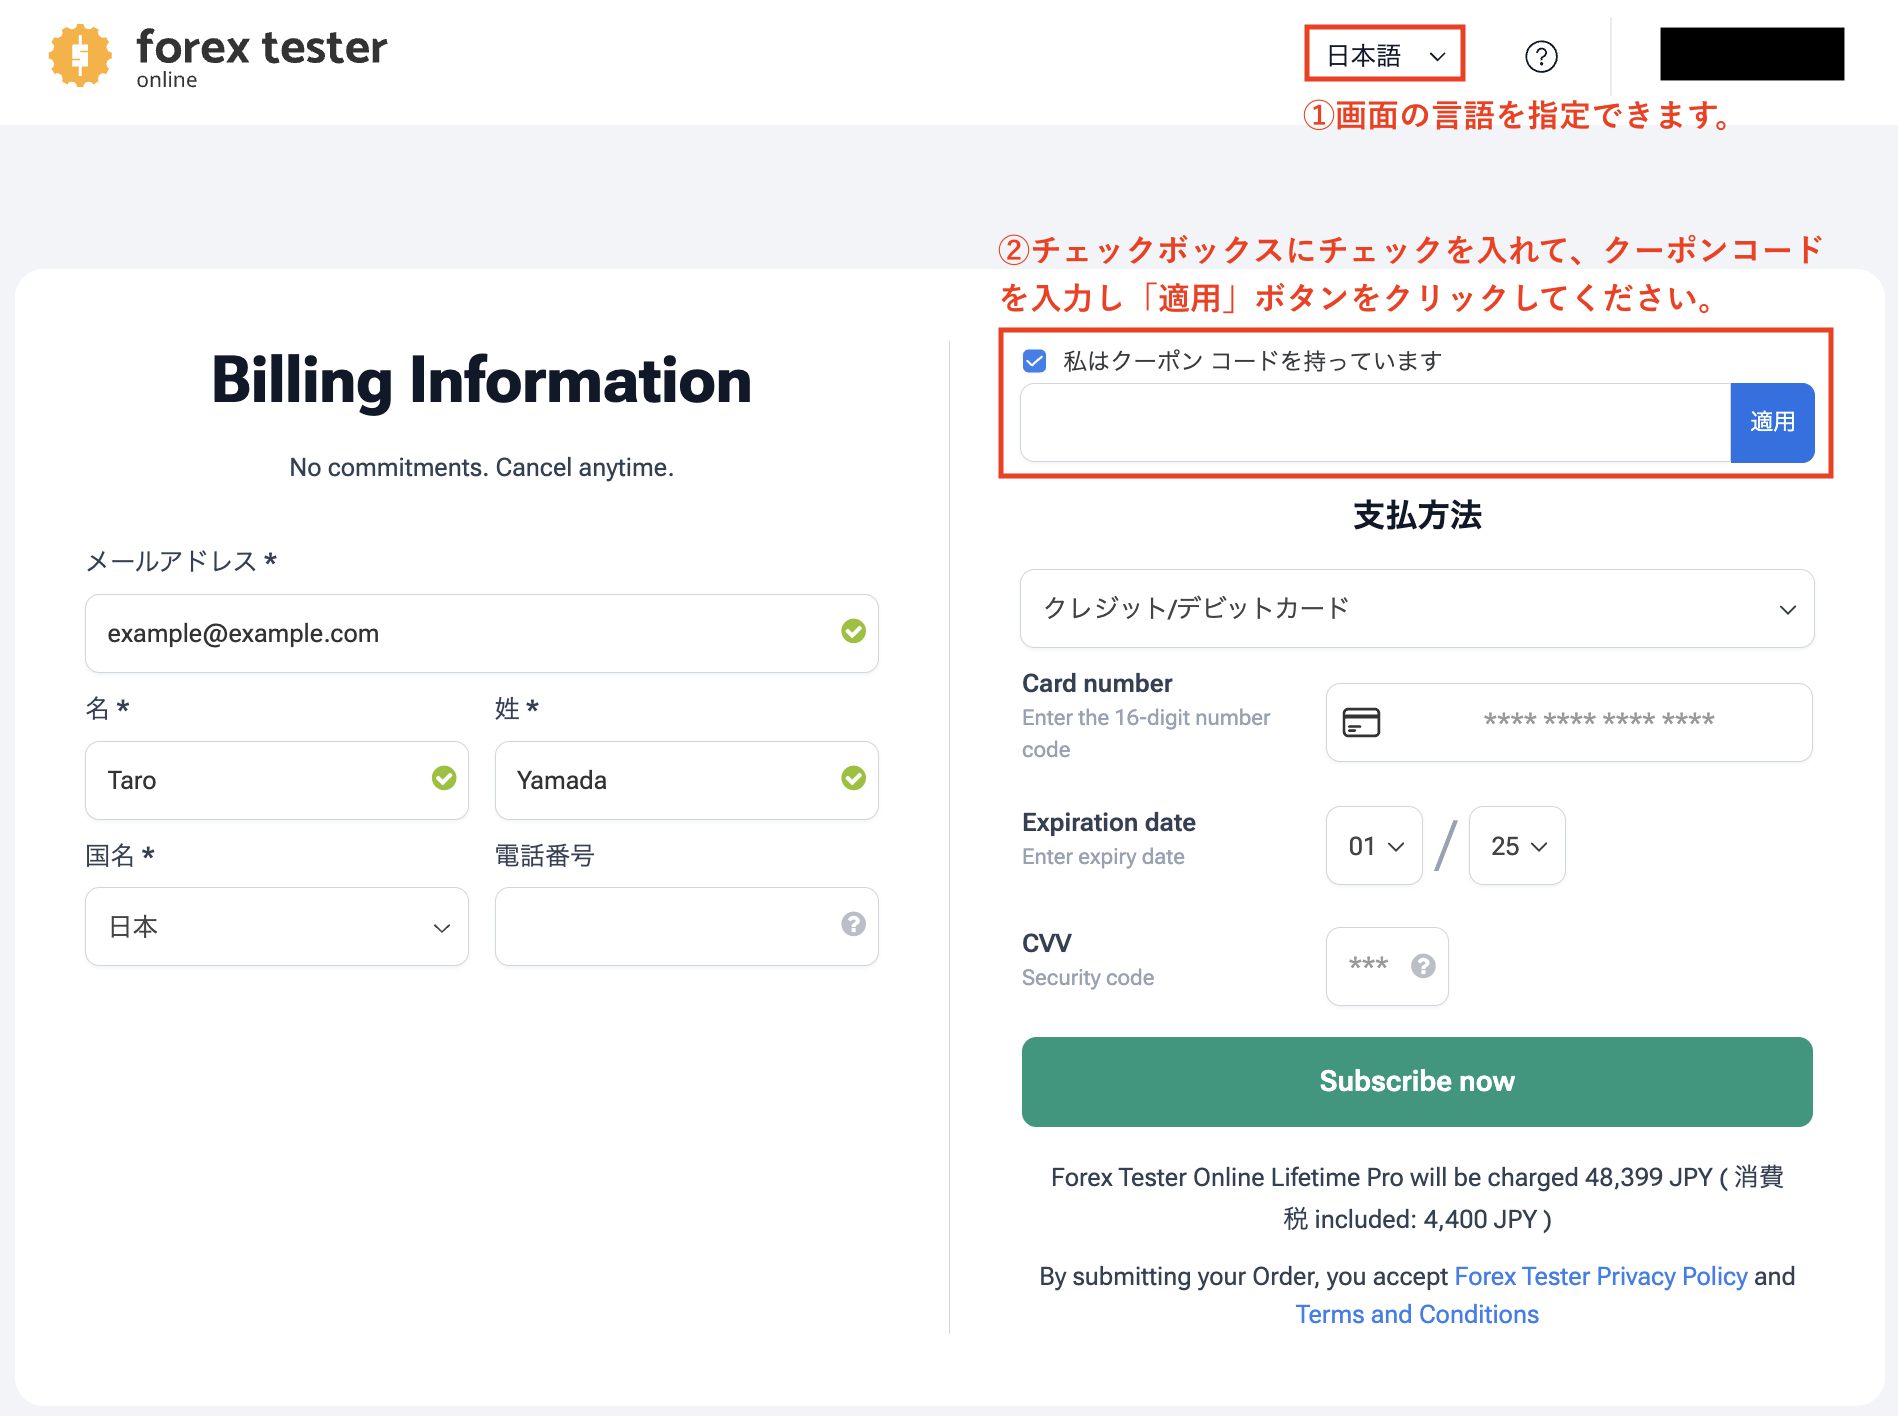Screen dimensions: 1898x1416
Task: Click the CVV help question icon
Action: (1423, 966)
